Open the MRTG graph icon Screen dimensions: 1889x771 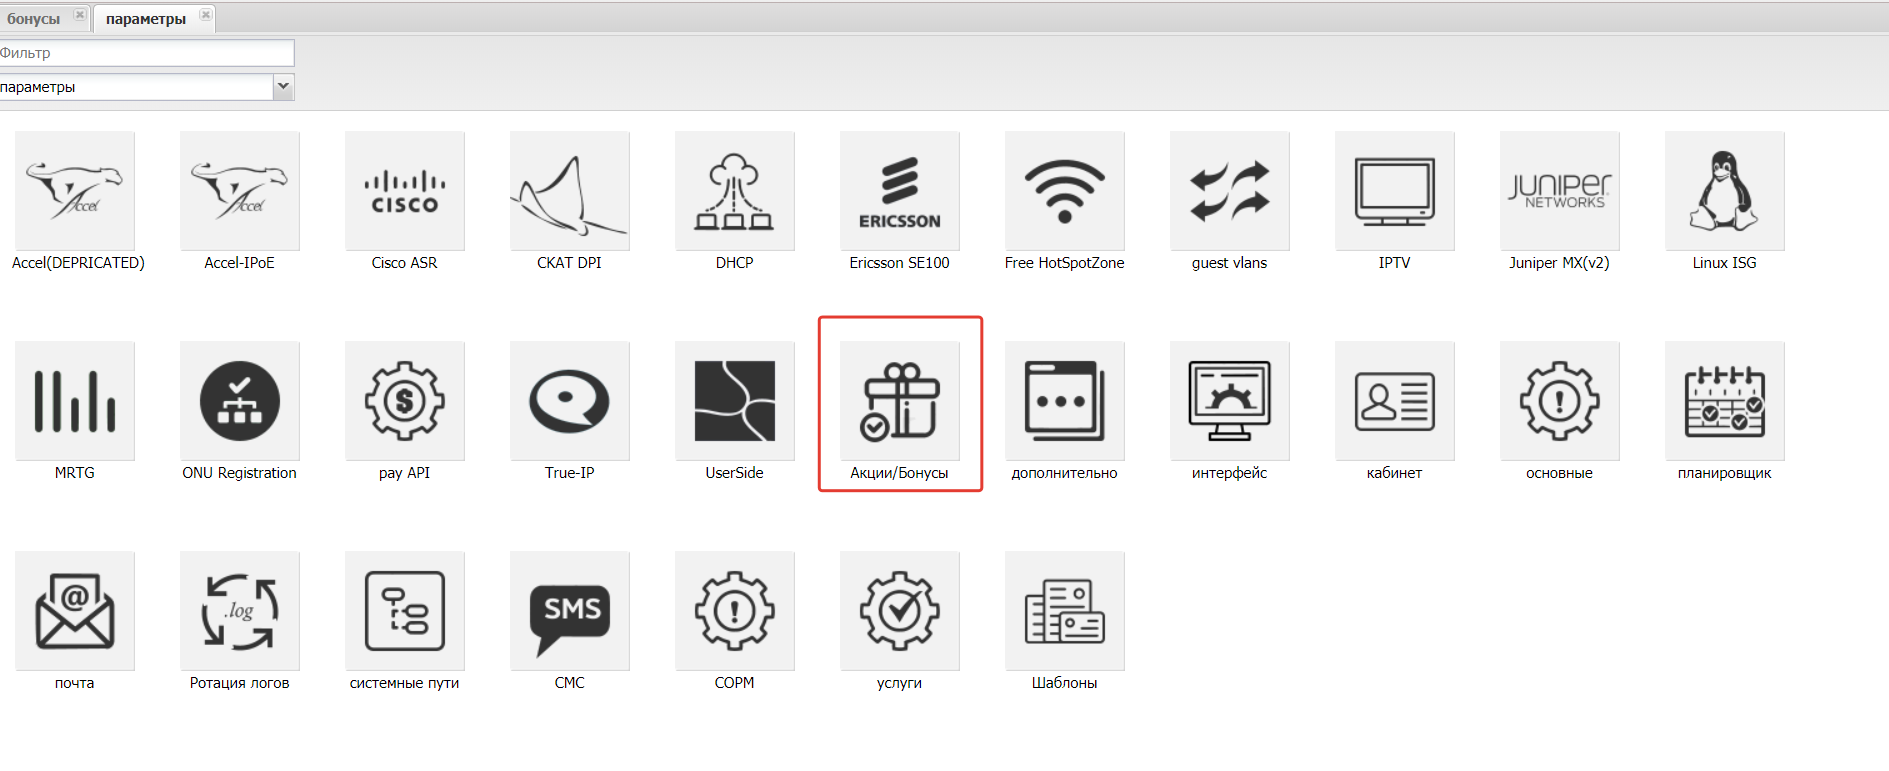74,402
